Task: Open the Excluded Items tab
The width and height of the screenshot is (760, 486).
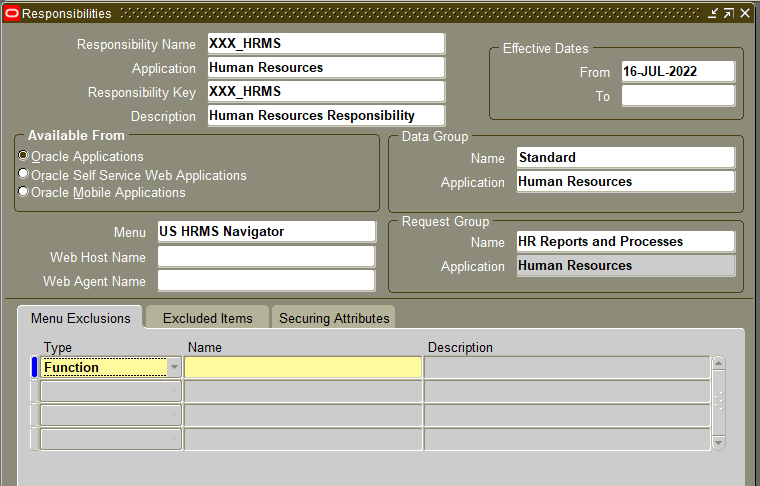Action: [207, 318]
